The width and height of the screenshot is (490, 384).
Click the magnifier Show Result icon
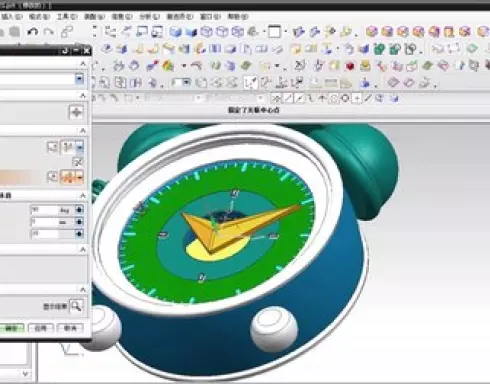coord(76,306)
